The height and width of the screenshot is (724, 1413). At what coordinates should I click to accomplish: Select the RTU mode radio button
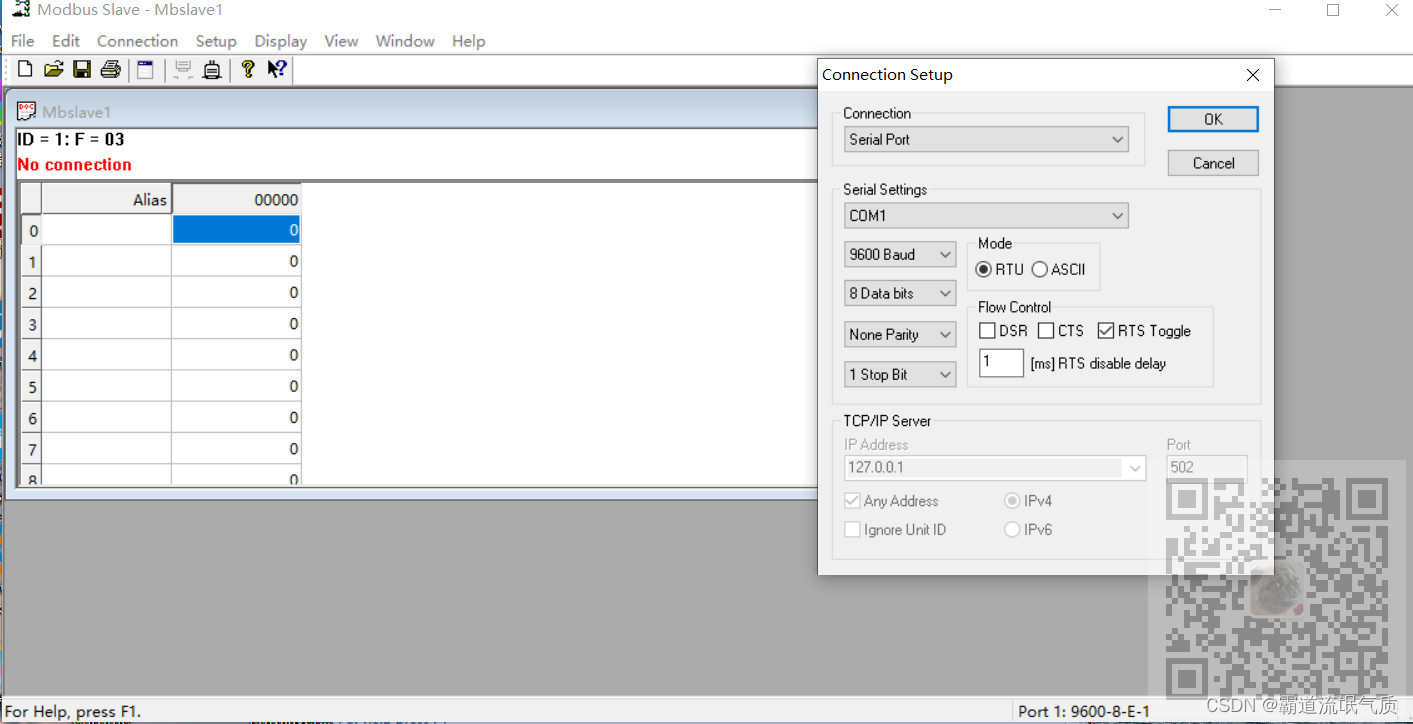984,269
